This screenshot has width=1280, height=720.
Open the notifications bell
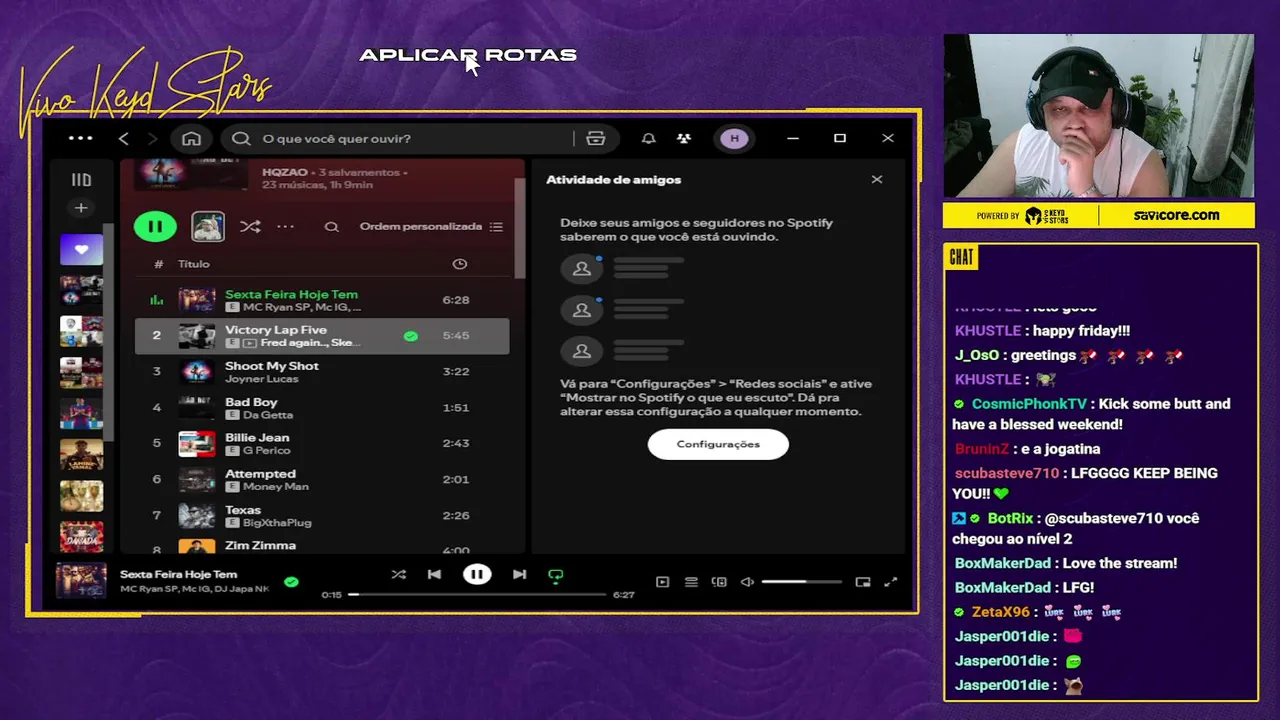coord(649,138)
